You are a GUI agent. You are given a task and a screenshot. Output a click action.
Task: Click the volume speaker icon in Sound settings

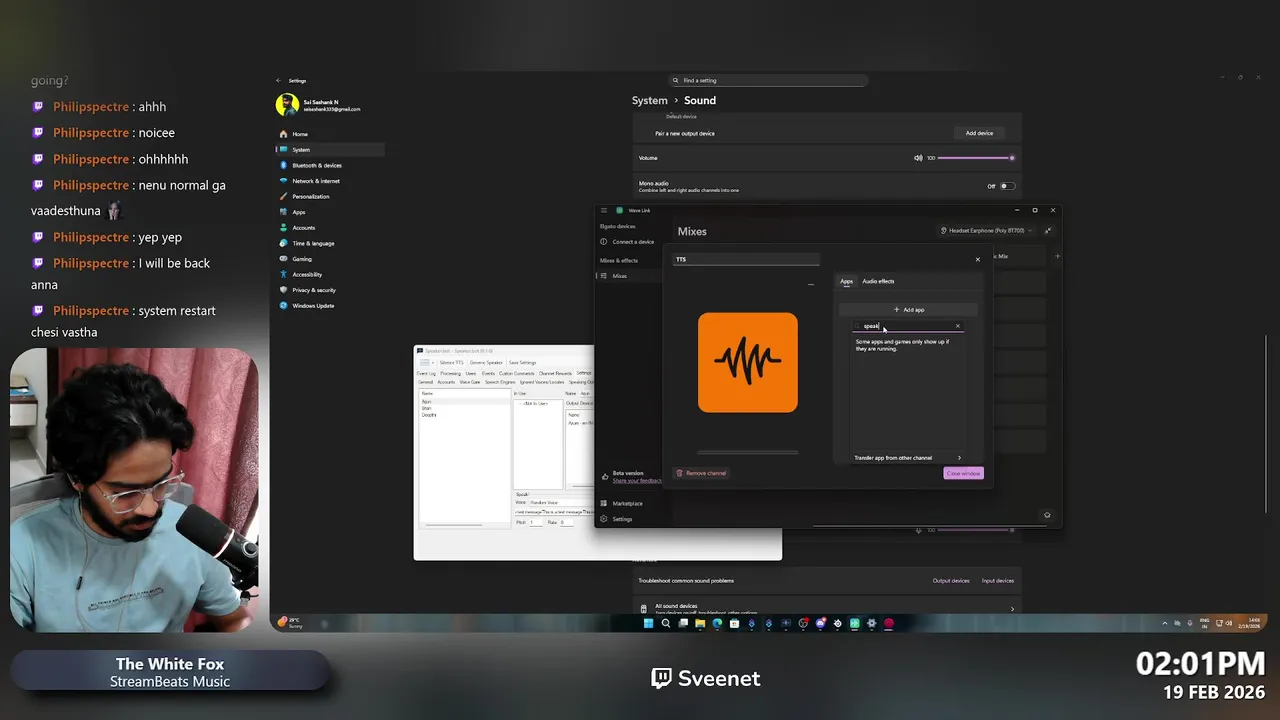(x=918, y=158)
